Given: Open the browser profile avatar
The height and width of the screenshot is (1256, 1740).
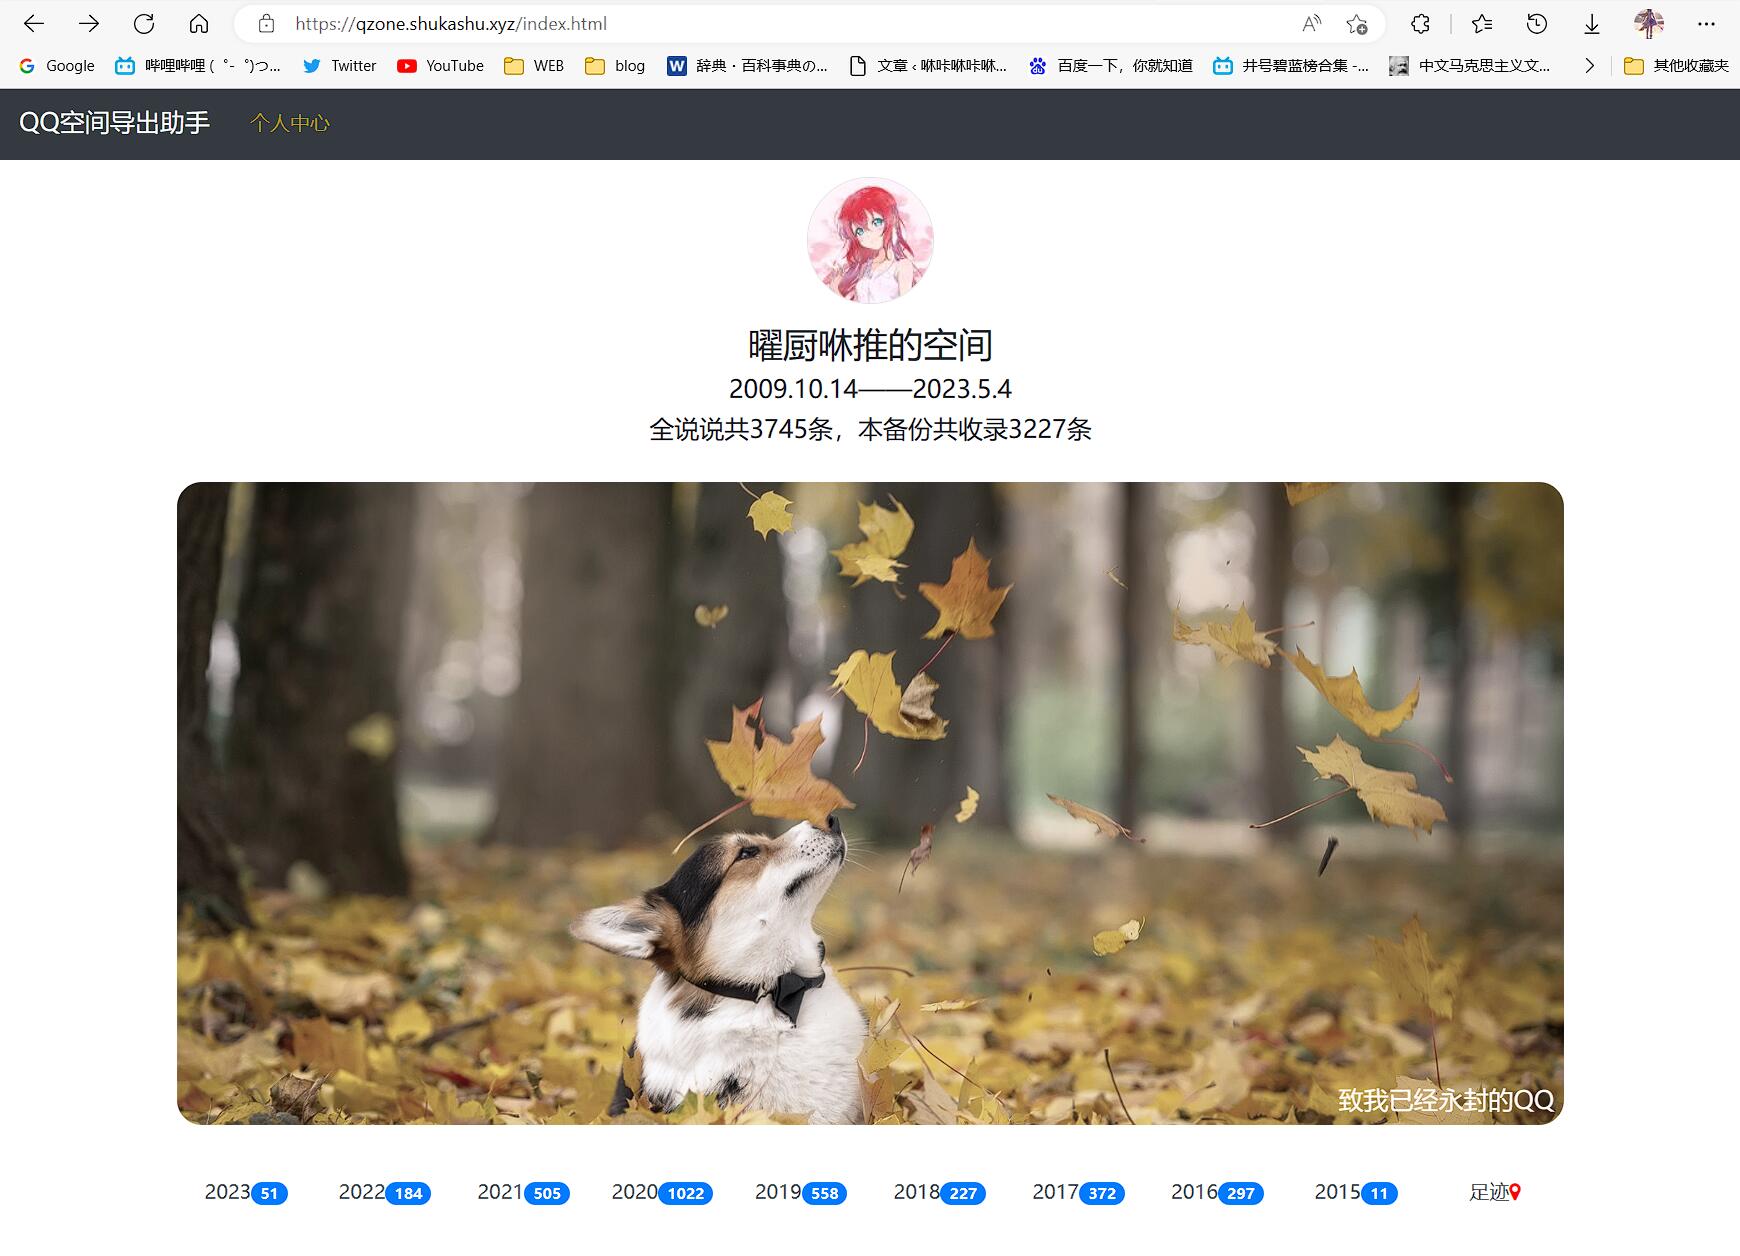Looking at the screenshot, I should coord(1646,24).
